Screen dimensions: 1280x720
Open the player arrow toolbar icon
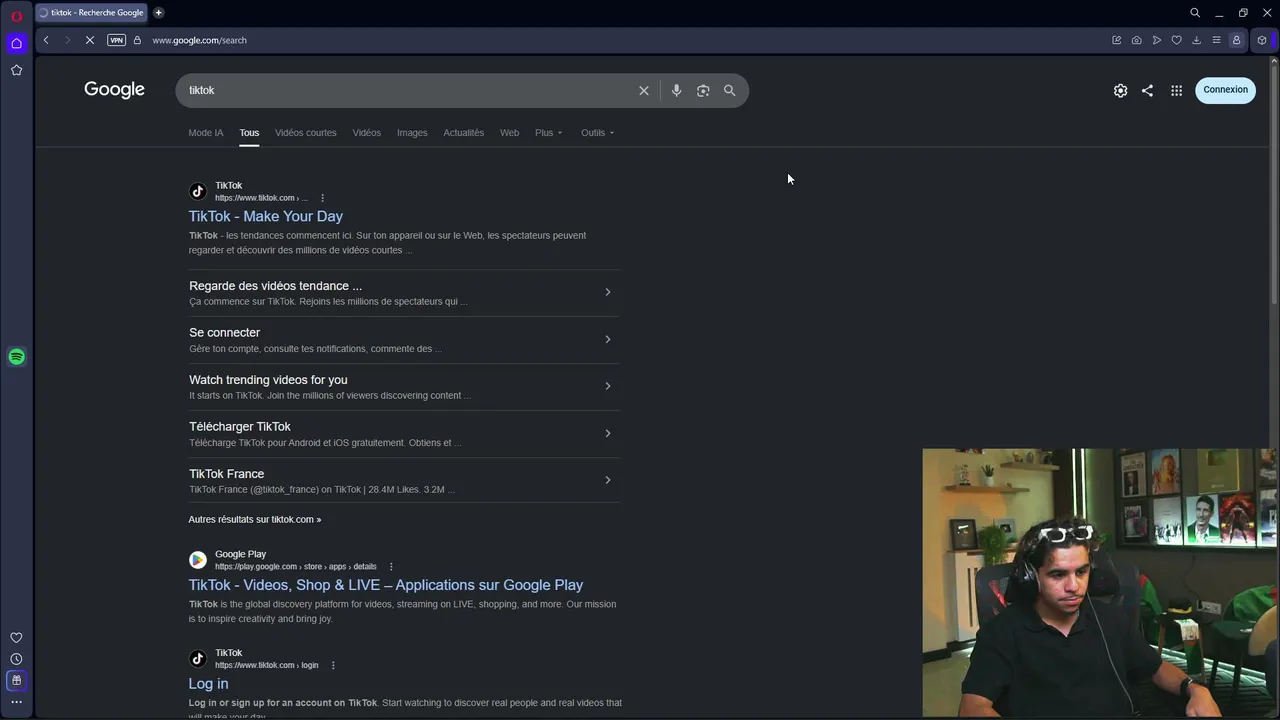(1156, 40)
